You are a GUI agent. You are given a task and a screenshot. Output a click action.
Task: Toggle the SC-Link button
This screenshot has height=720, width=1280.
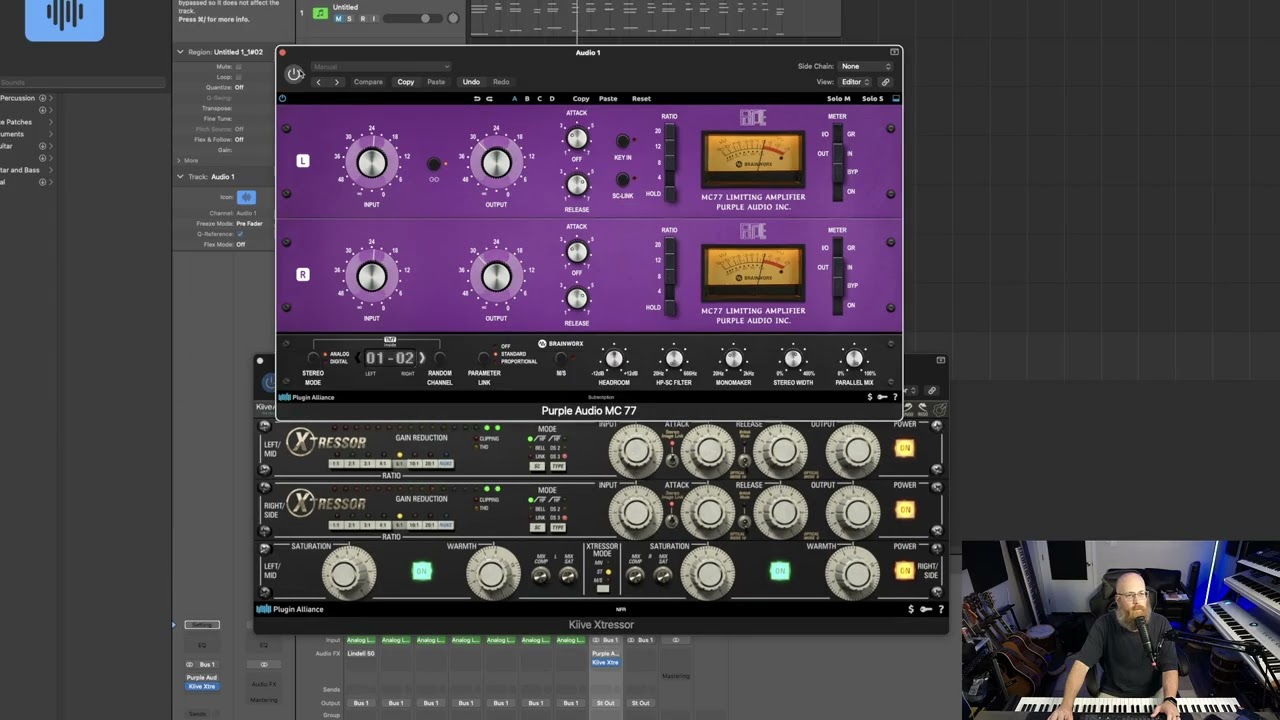pyautogui.click(x=622, y=180)
